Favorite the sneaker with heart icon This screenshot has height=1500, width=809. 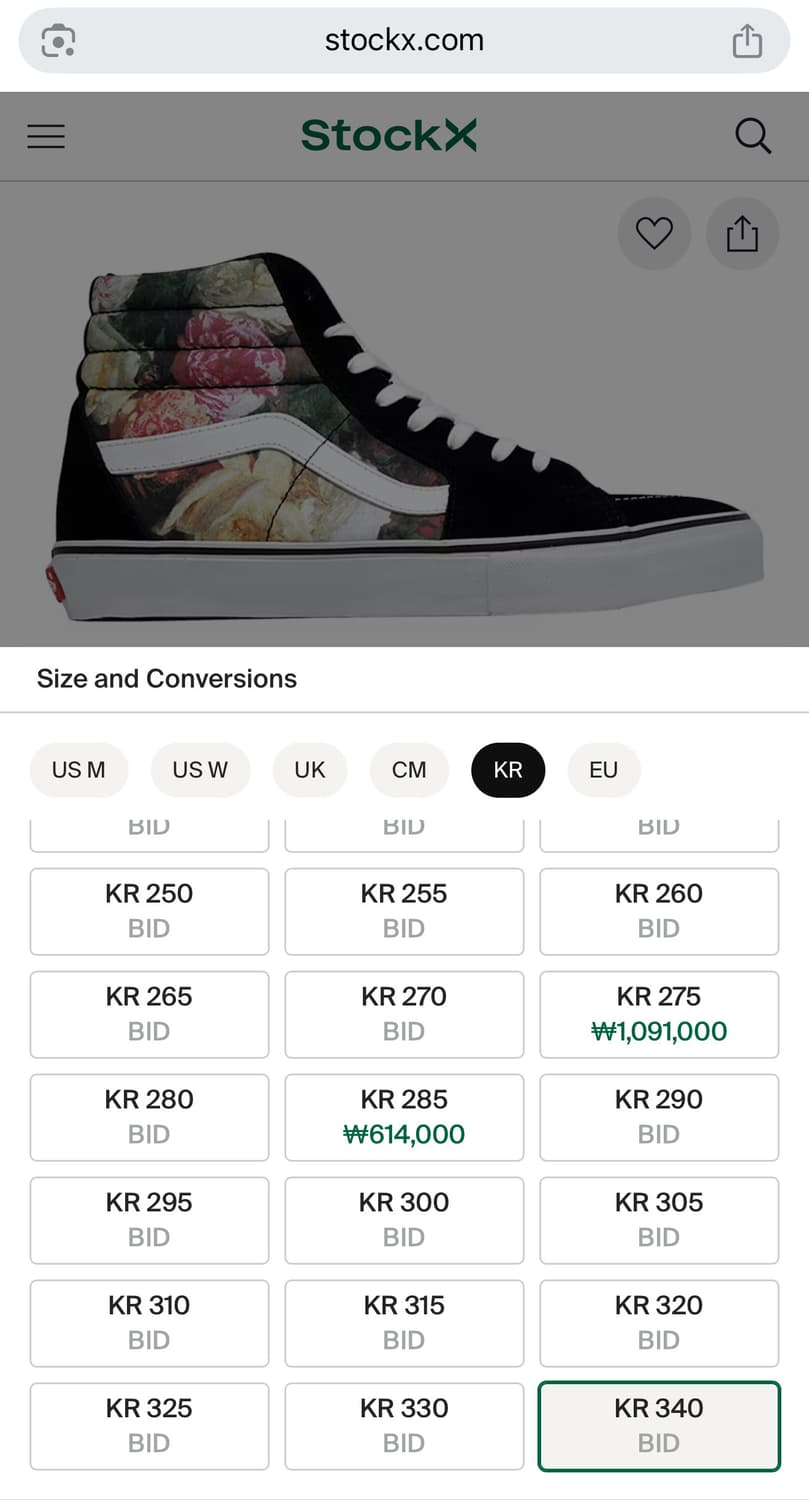tap(654, 234)
